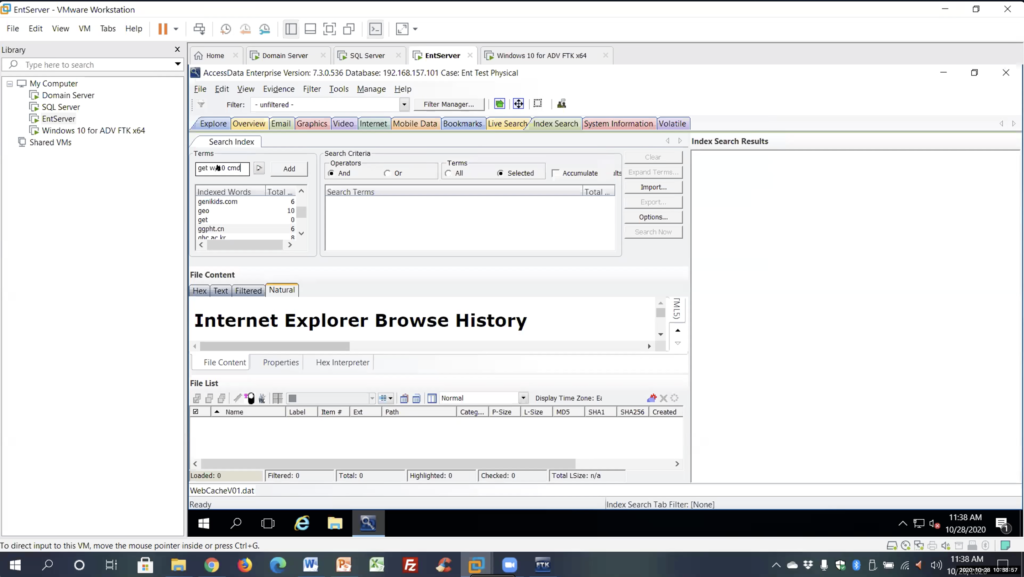Click the mouse-shaped icon in File List toolbar

coord(250,398)
